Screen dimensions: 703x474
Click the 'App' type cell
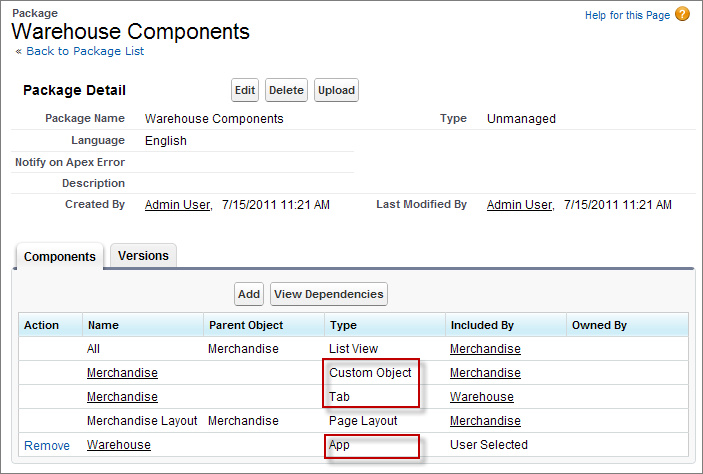point(339,445)
